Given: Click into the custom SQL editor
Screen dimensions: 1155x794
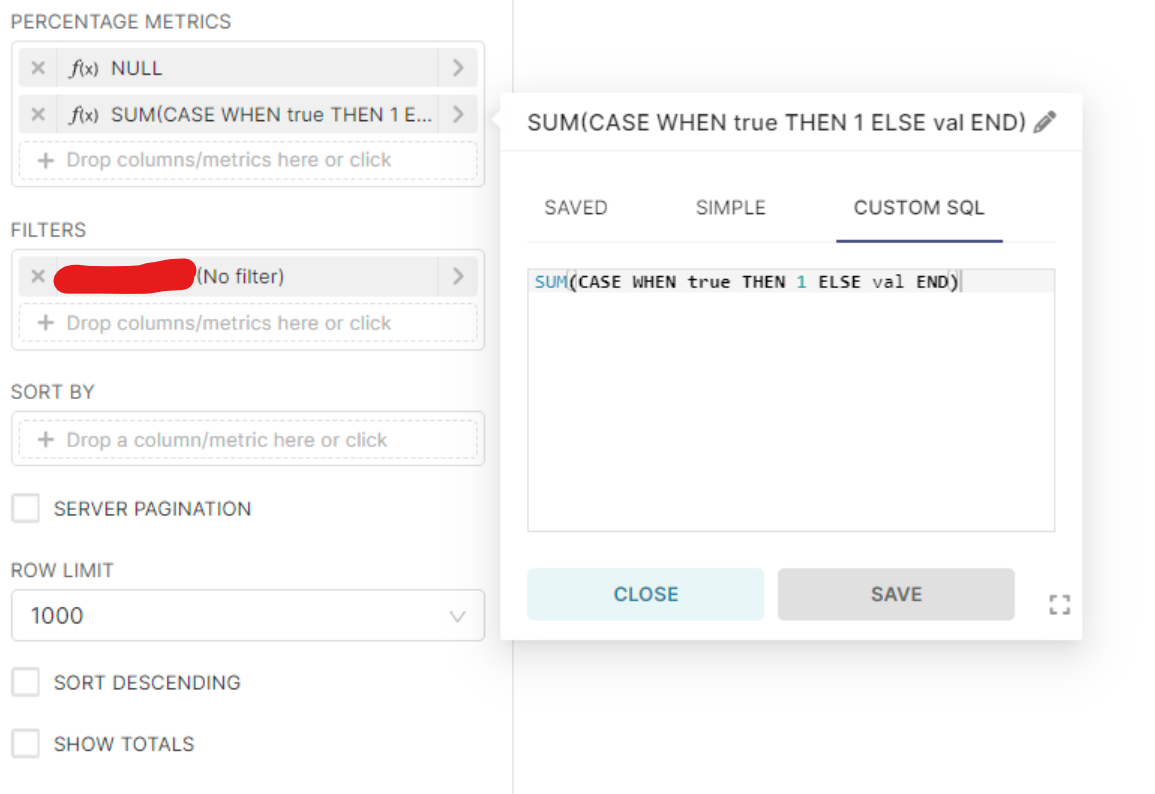Looking at the screenshot, I should (x=791, y=400).
